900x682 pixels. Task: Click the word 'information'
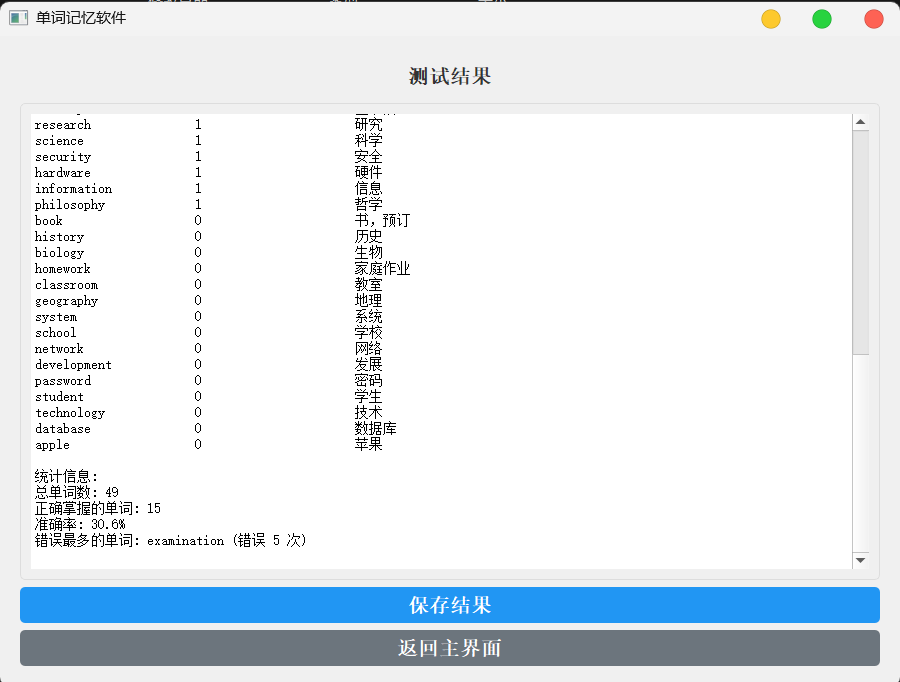tap(73, 189)
